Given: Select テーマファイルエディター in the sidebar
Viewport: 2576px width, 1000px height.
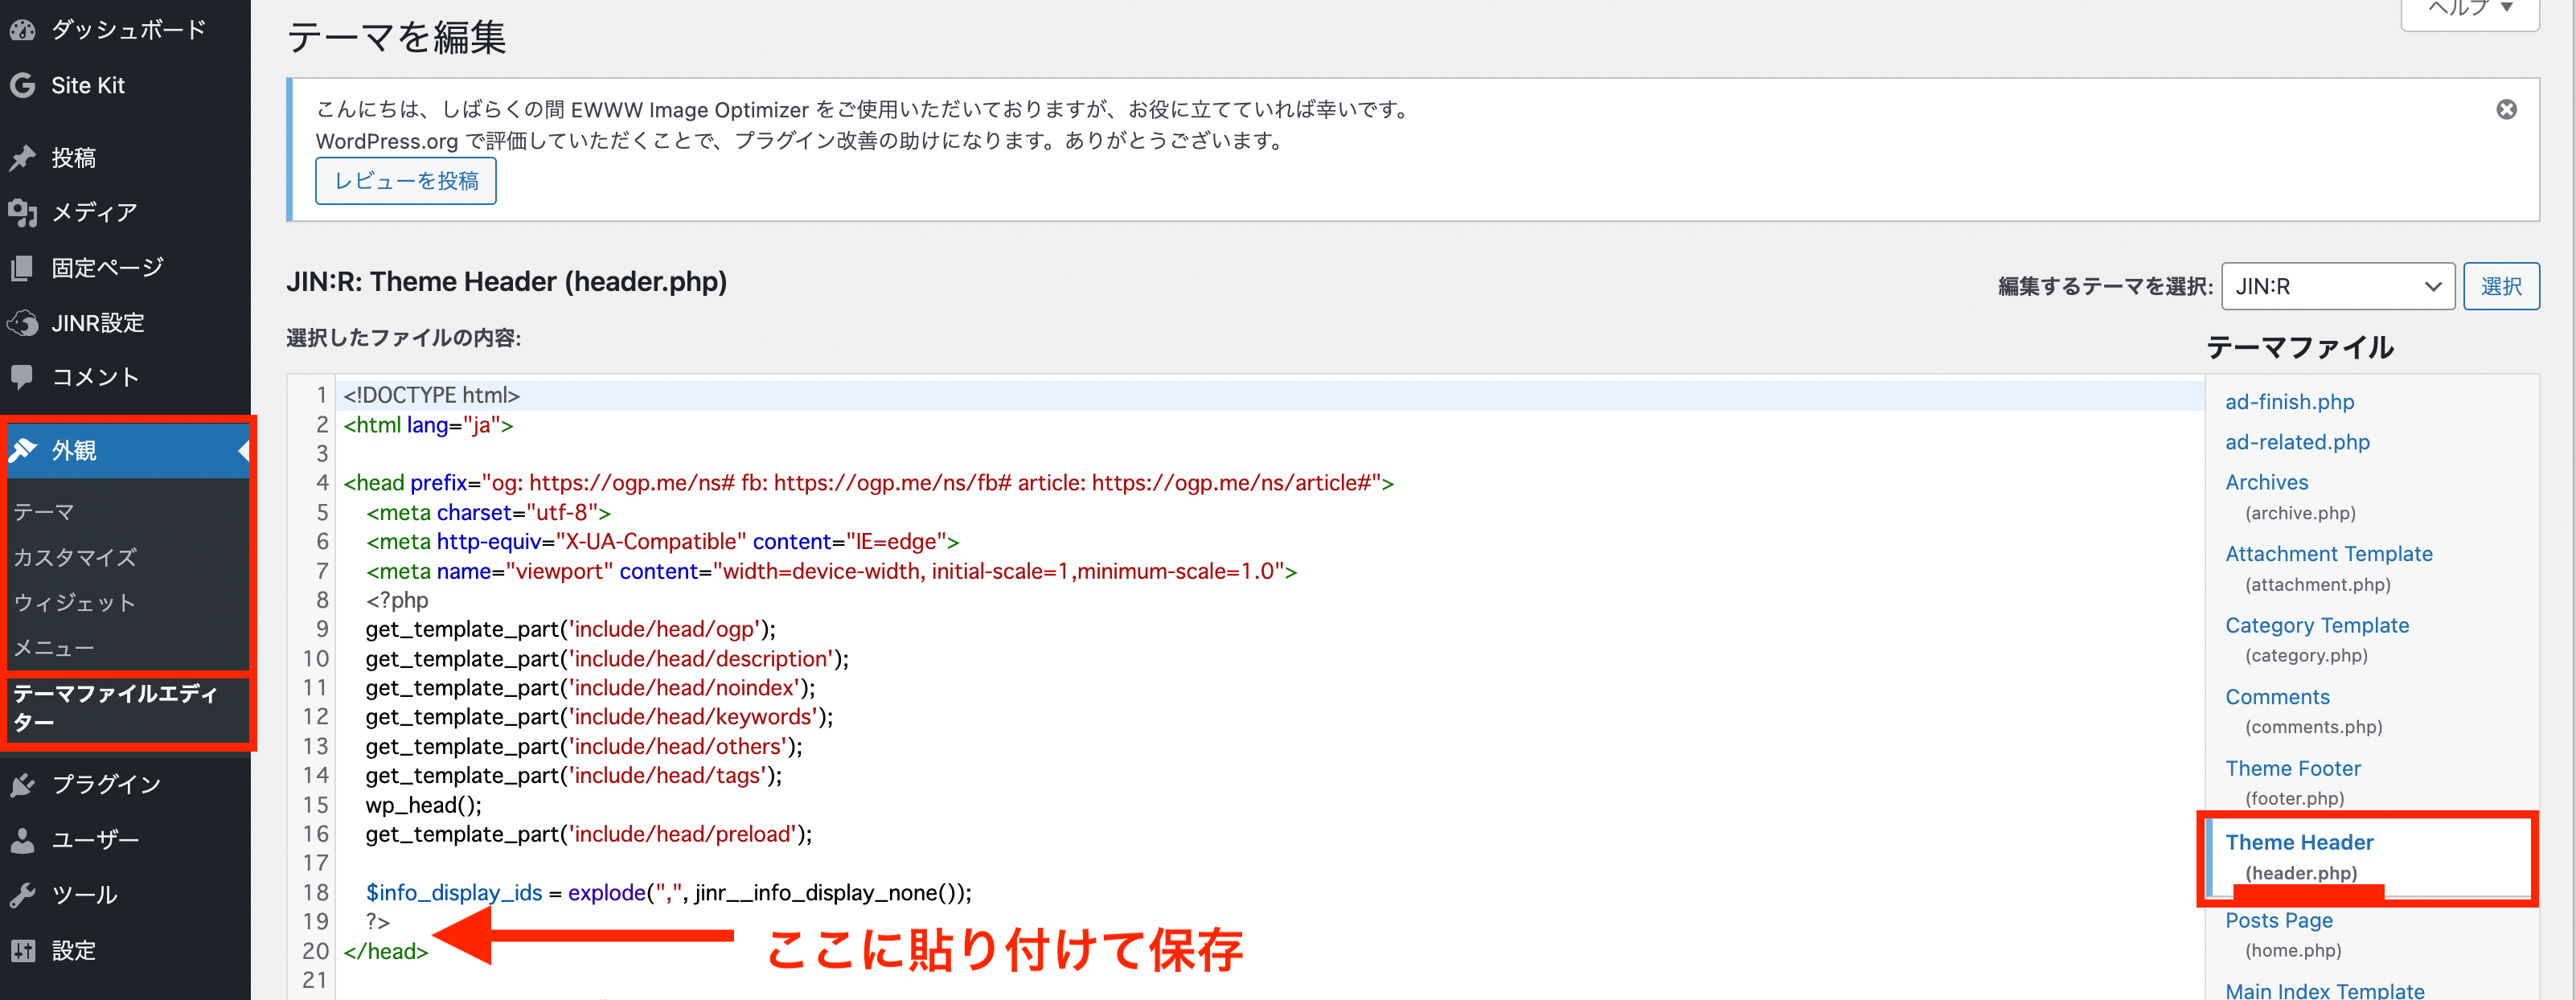Looking at the screenshot, I should 120,710.
